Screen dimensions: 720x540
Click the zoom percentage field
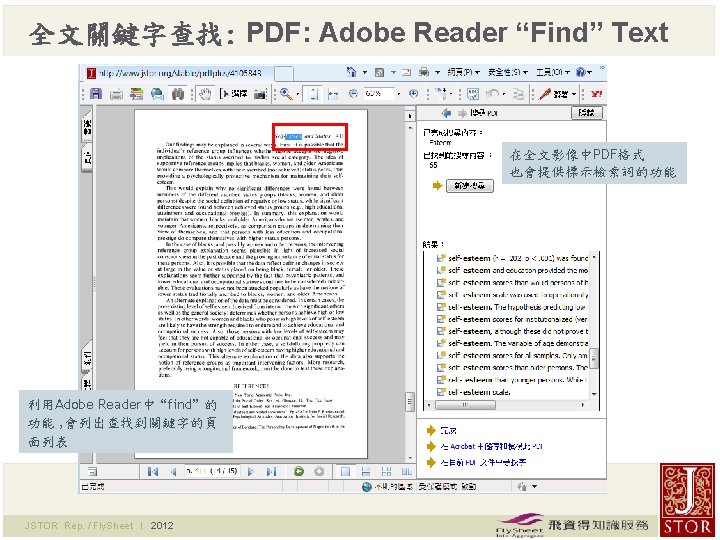378,94
